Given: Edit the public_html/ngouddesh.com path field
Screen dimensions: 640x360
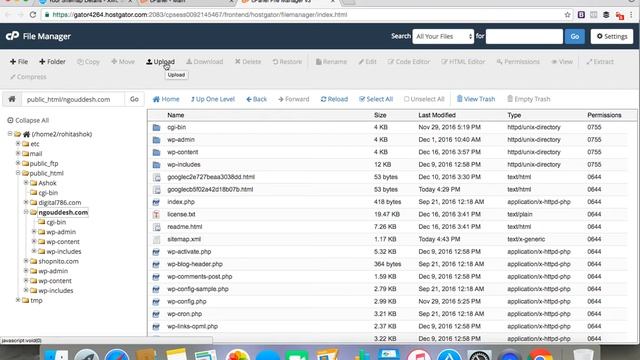Looking at the screenshot, I should 73,99.
